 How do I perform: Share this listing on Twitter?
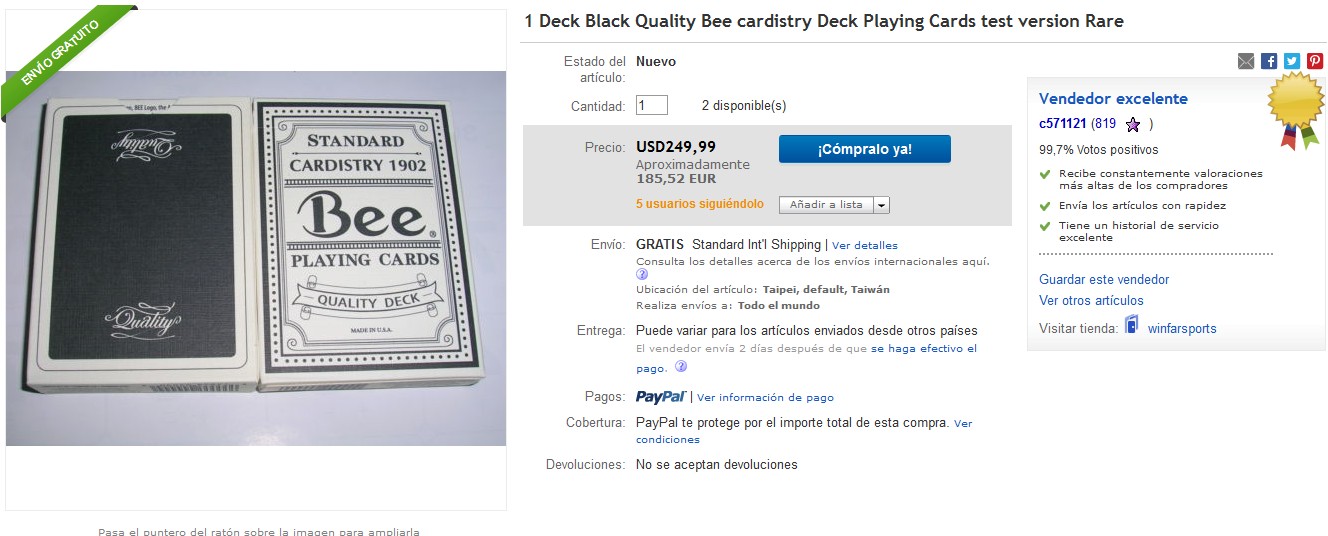pos(1292,61)
